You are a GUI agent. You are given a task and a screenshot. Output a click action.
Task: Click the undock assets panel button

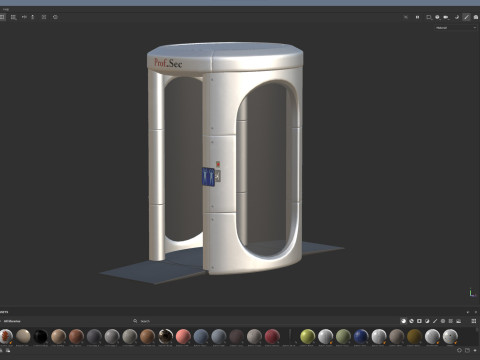click(x=468, y=312)
